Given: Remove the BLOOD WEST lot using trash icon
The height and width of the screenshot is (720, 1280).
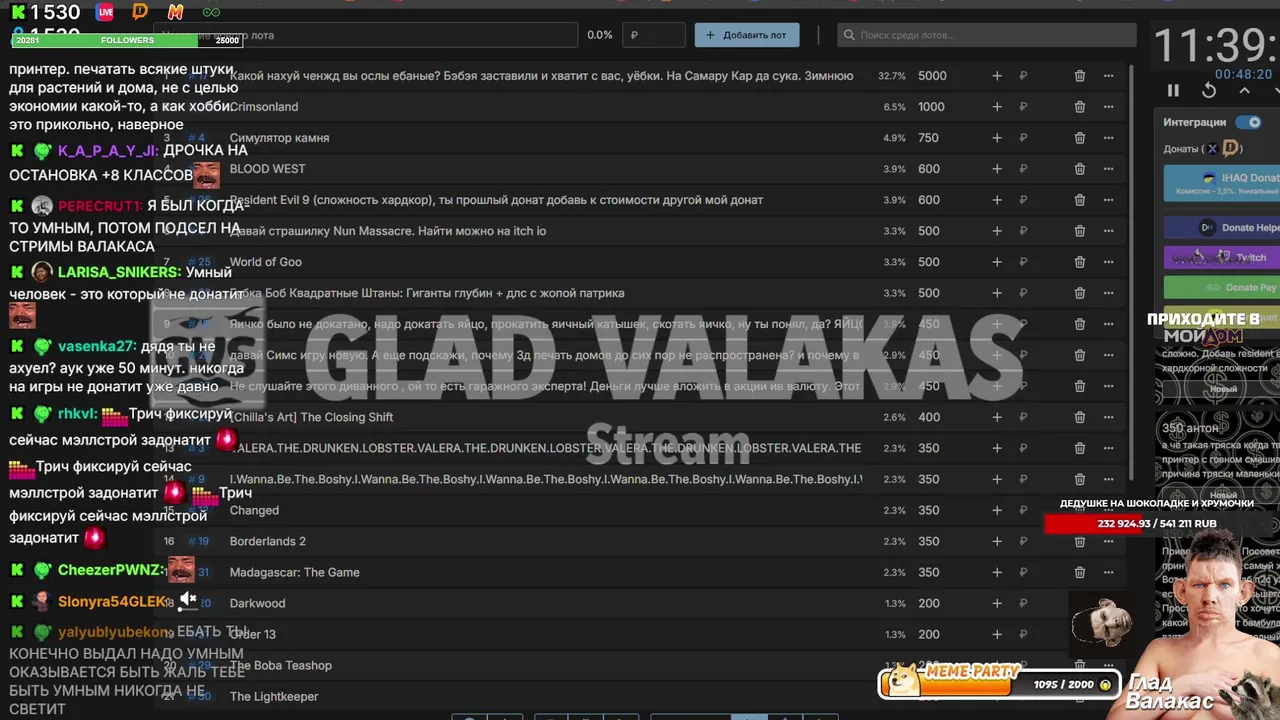Looking at the screenshot, I should tap(1080, 169).
